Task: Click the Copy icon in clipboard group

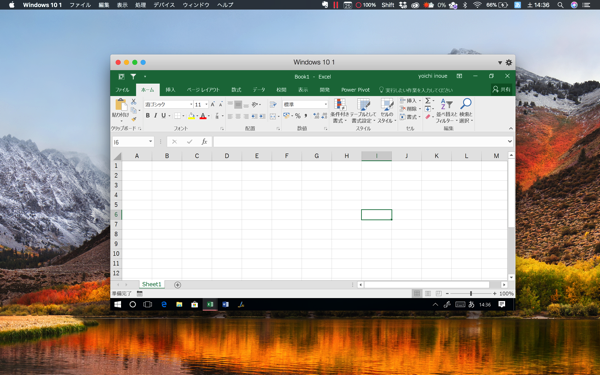Action: pos(134,111)
